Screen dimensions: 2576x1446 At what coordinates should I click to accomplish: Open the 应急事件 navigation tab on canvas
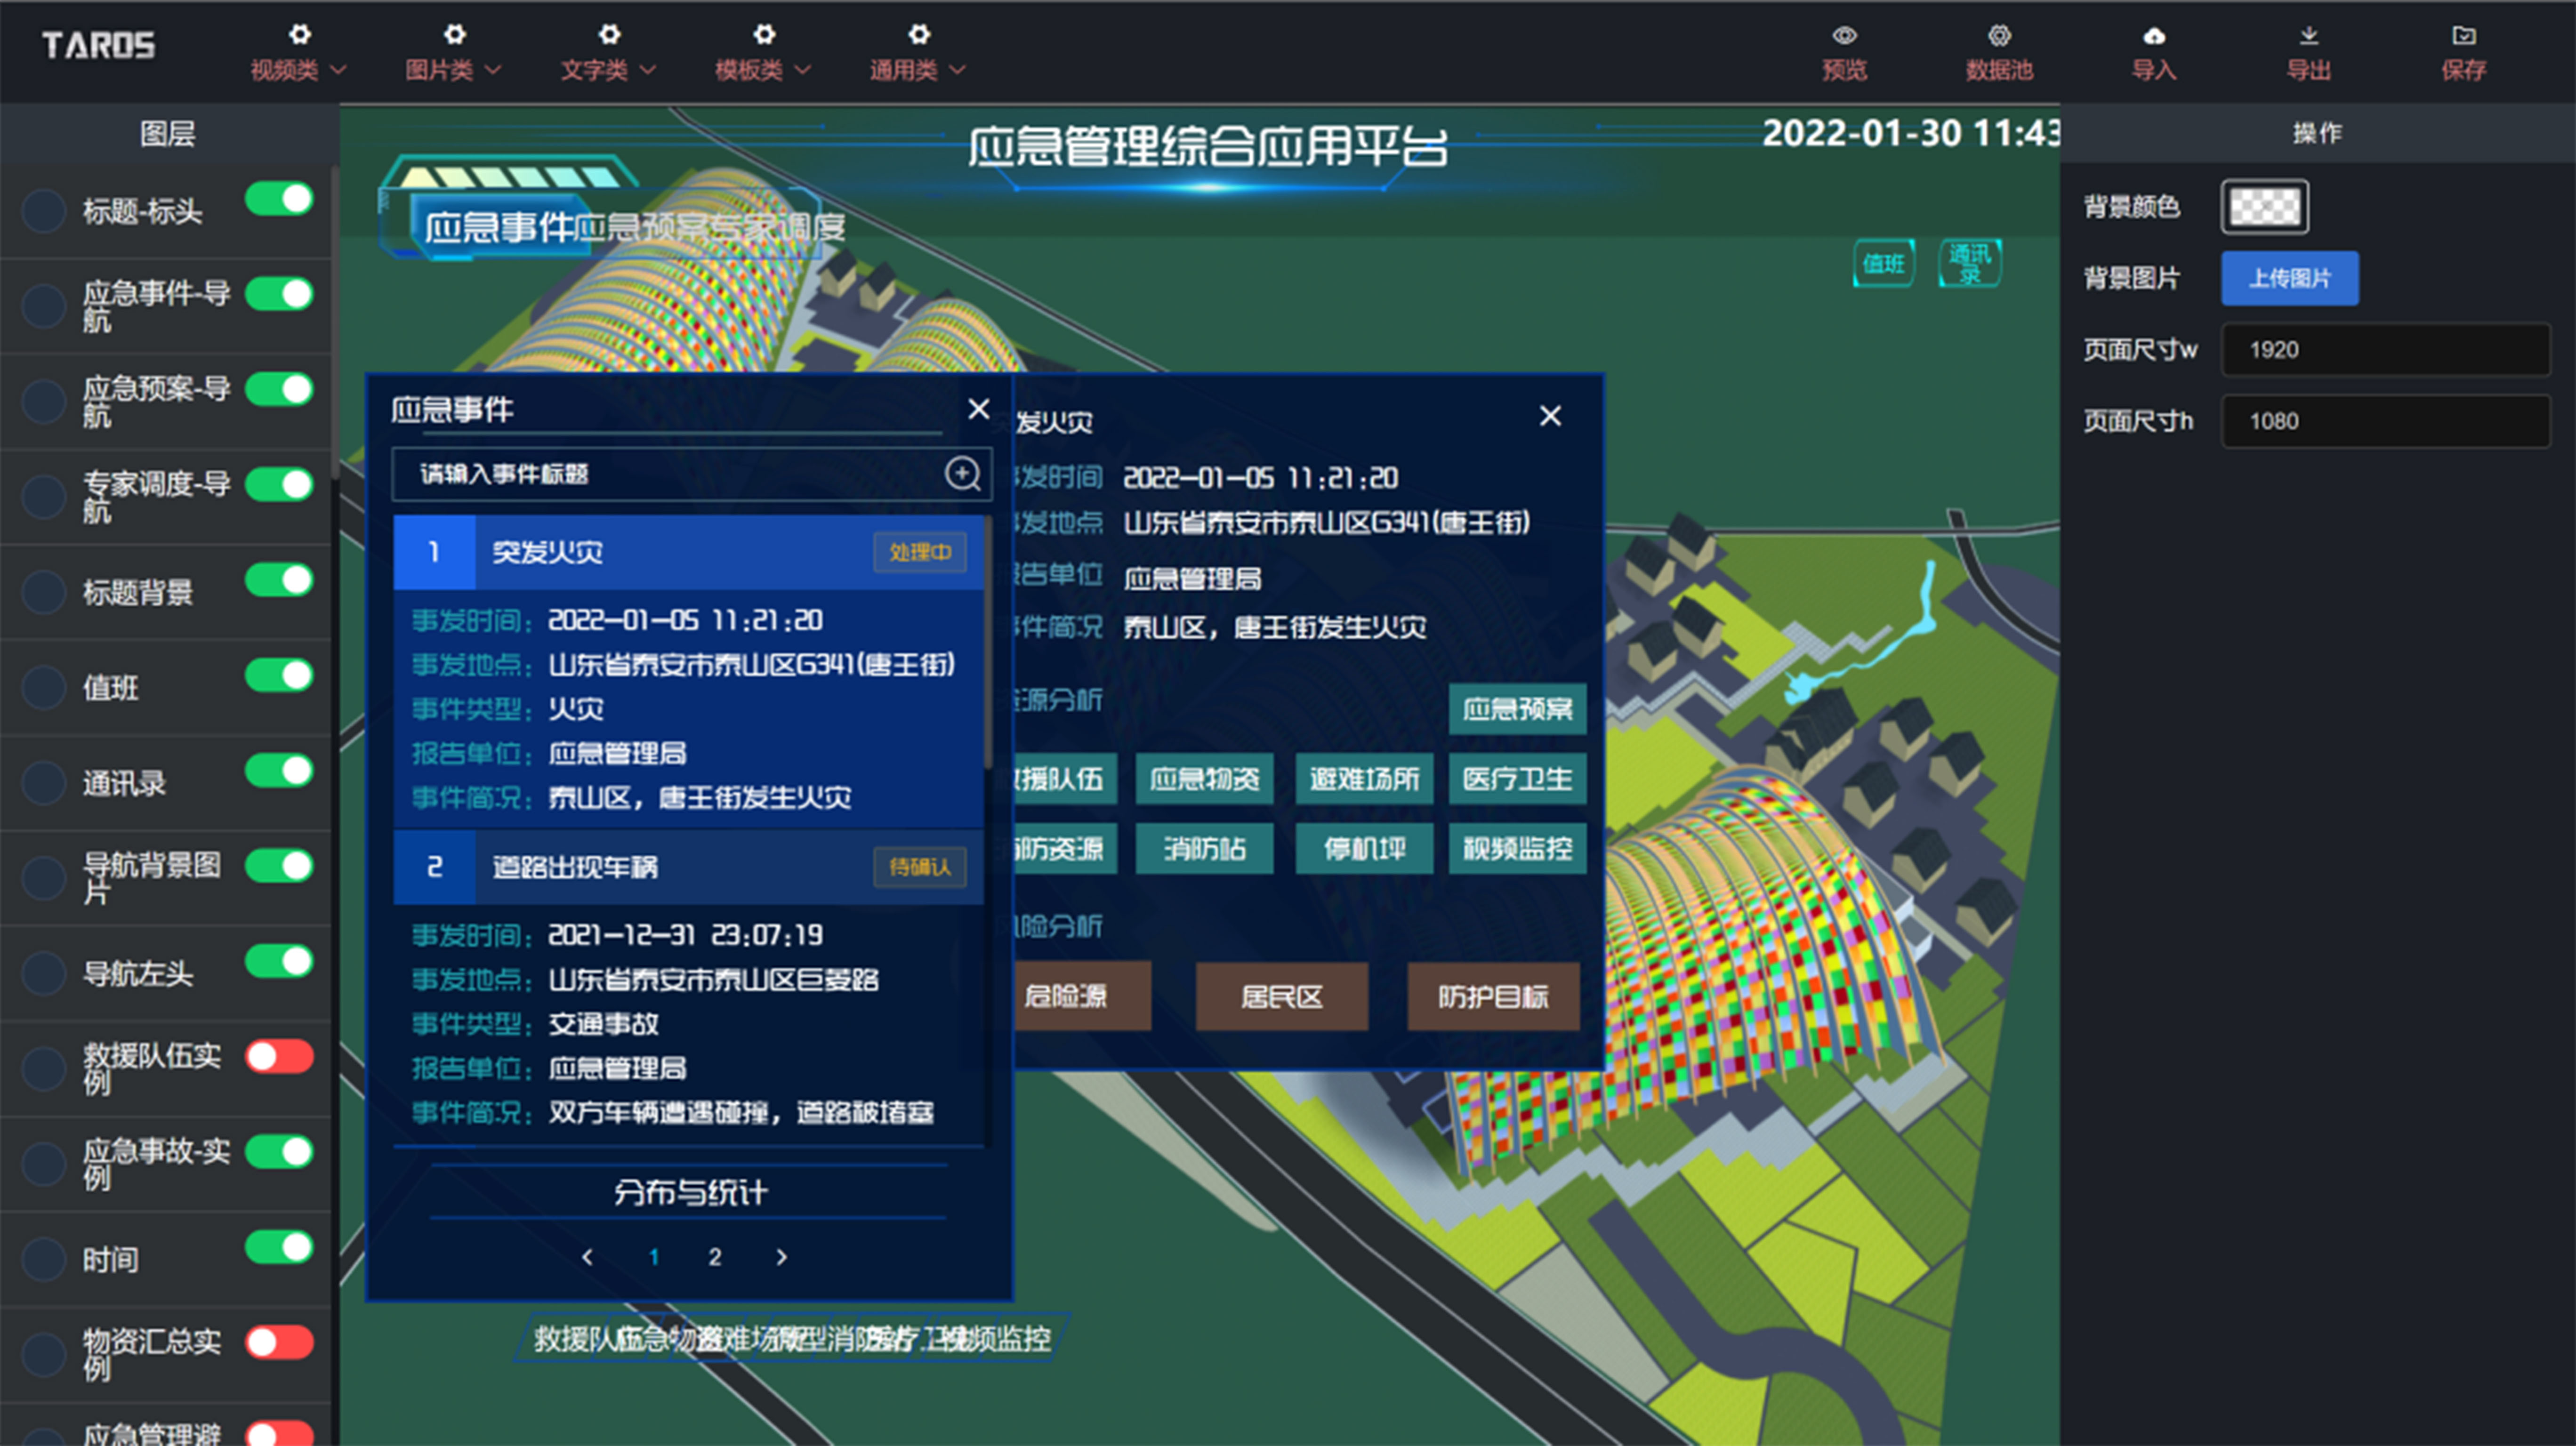[499, 228]
